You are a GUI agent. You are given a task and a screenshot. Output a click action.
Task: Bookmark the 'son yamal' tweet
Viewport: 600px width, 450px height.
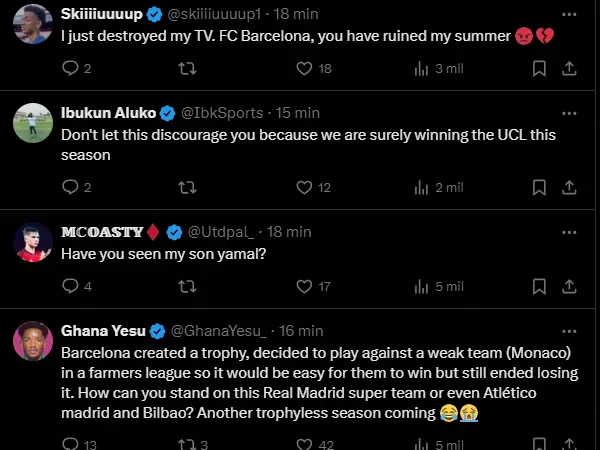539,286
